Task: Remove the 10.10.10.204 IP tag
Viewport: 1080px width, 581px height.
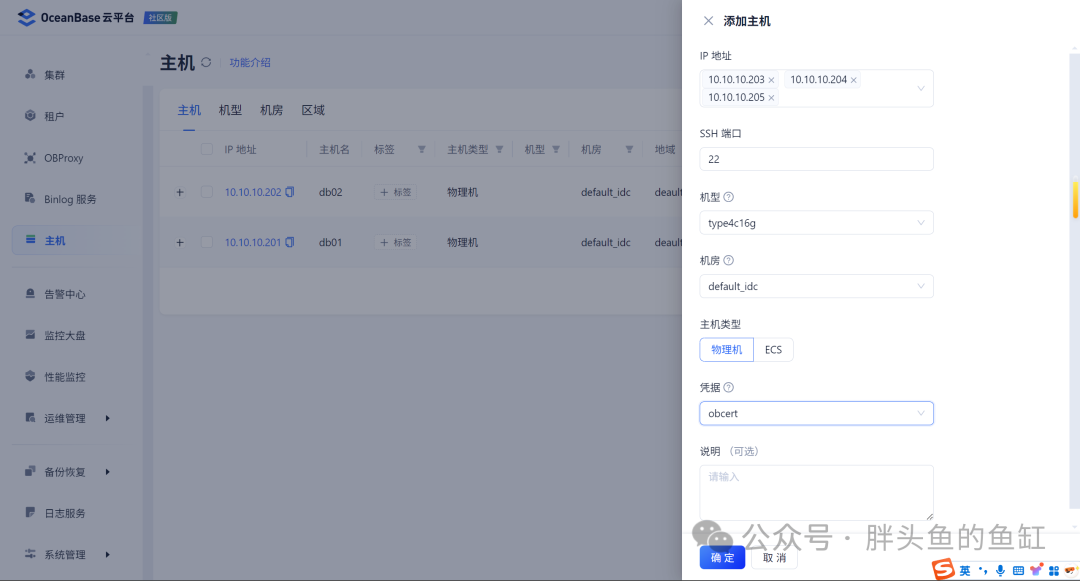Action: tap(853, 80)
